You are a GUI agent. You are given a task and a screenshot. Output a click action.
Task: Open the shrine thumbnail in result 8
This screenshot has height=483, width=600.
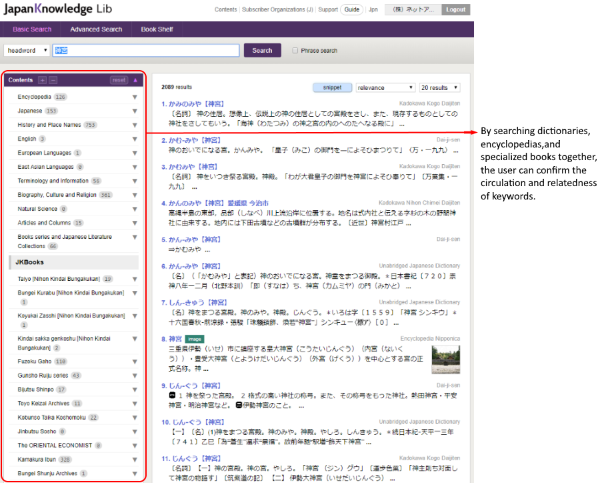[447, 360]
